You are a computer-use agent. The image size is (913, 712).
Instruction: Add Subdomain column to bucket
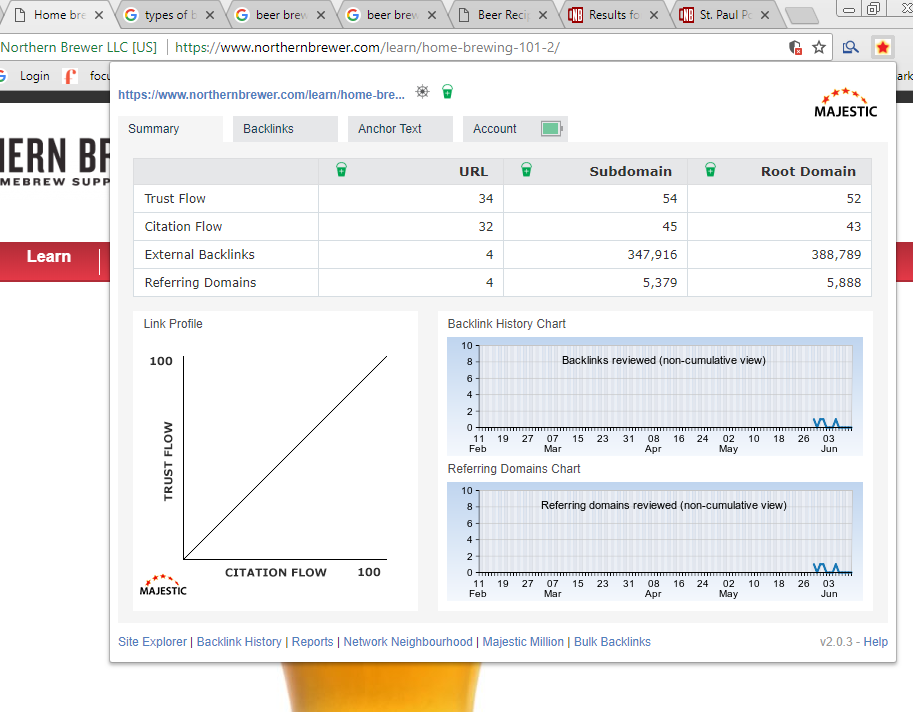pos(526,170)
